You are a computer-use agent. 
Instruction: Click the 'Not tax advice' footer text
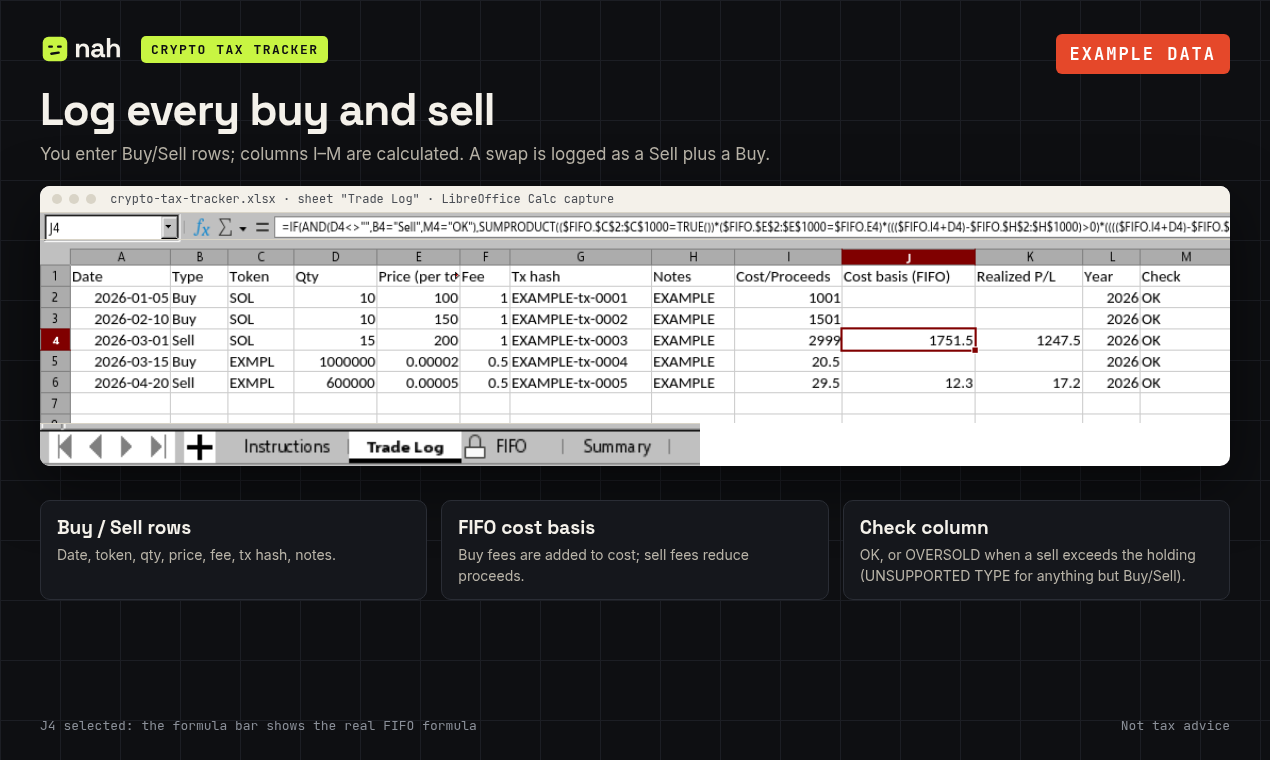(1175, 726)
